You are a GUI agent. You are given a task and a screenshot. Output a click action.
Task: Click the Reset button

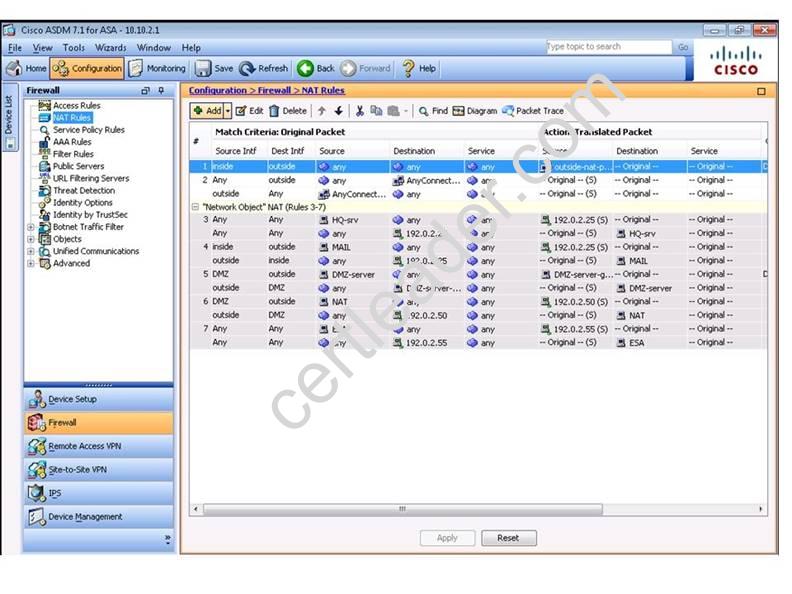pyautogui.click(x=509, y=538)
